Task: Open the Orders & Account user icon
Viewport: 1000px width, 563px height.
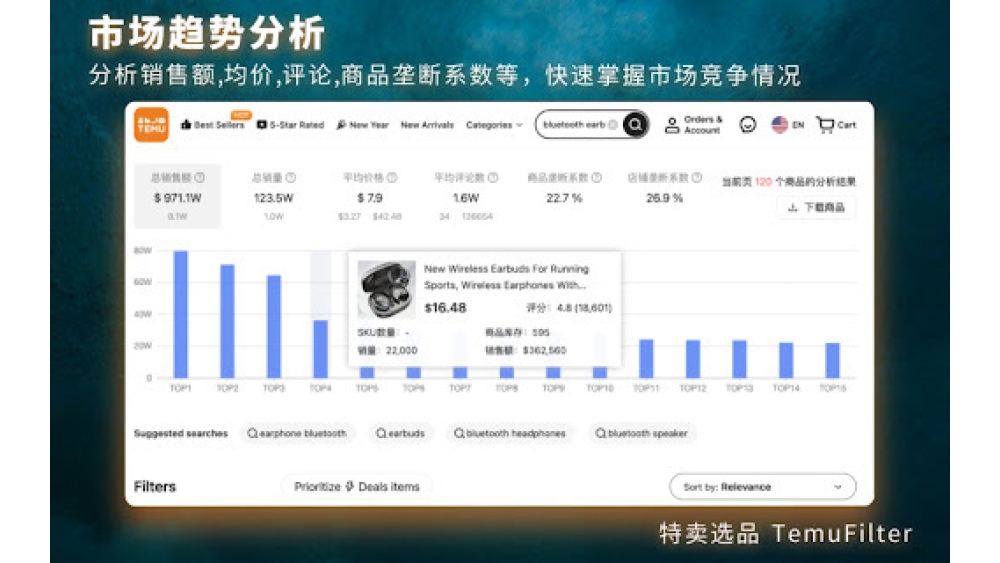Action: pyautogui.click(x=672, y=125)
